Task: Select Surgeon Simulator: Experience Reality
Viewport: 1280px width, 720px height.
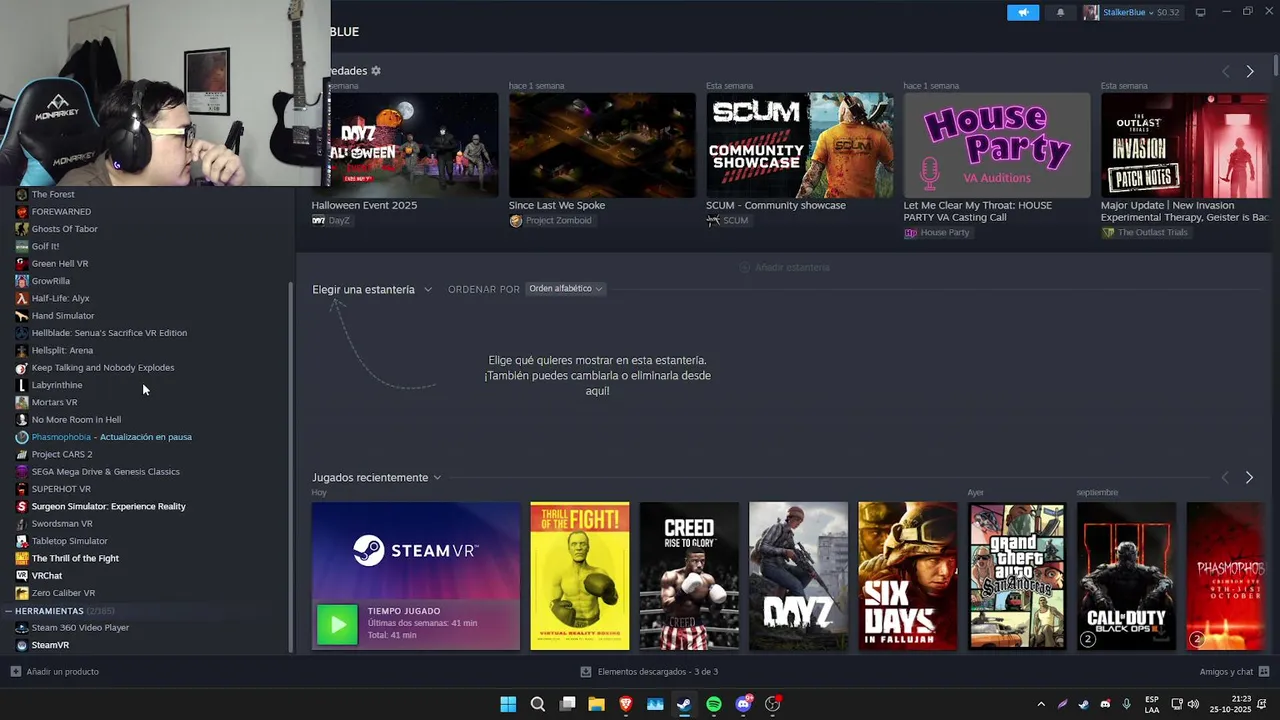Action: coord(108,506)
